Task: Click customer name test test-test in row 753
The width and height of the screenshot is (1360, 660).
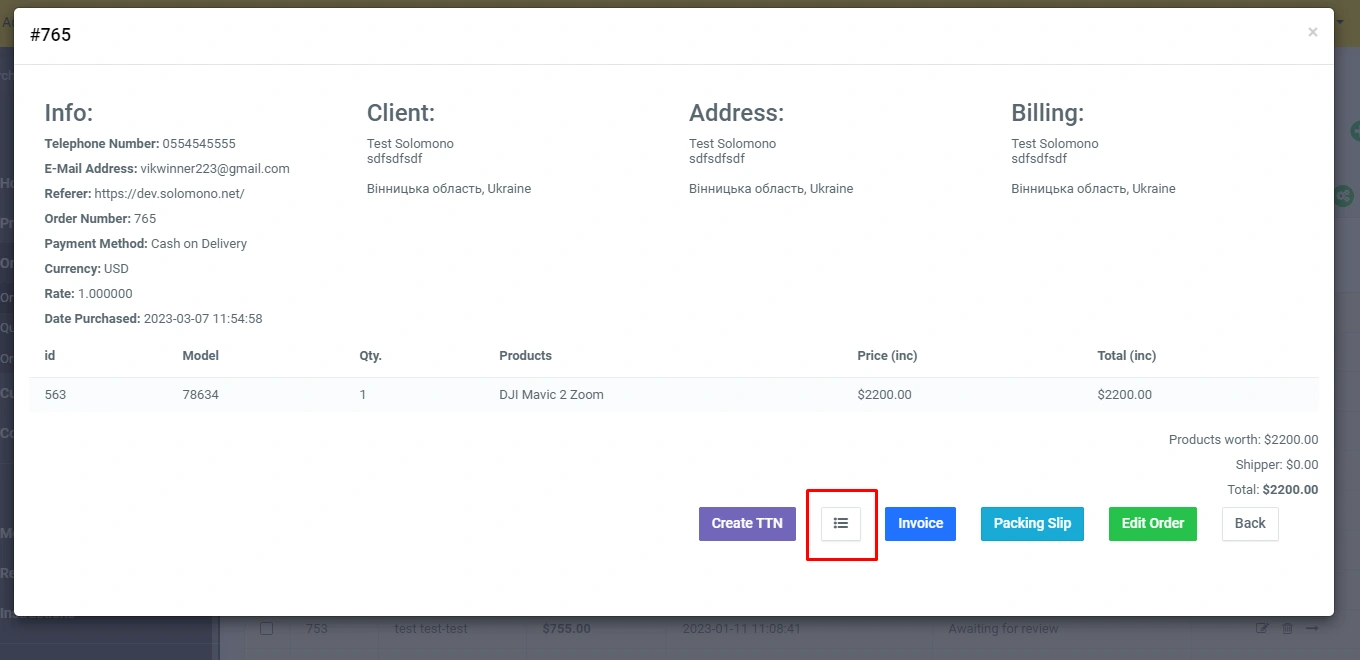Action: pyautogui.click(x=431, y=628)
